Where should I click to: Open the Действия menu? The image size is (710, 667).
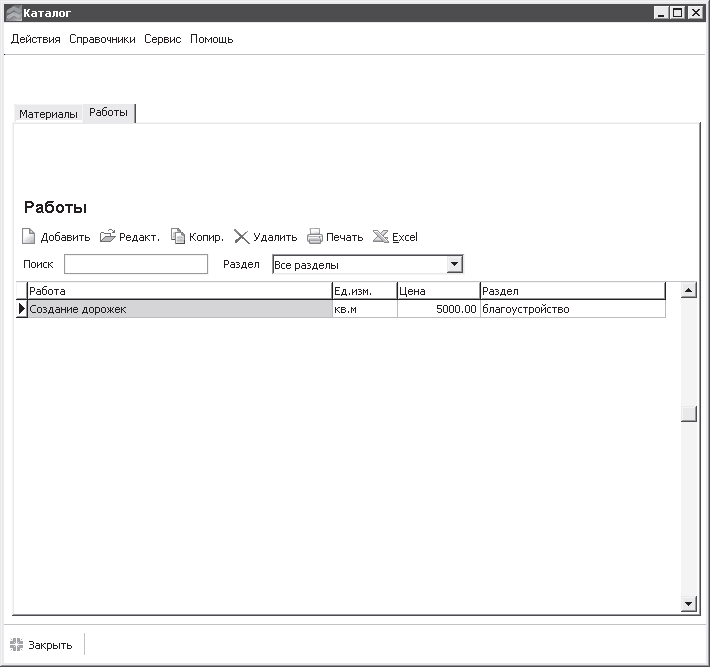click(x=36, y=39)
